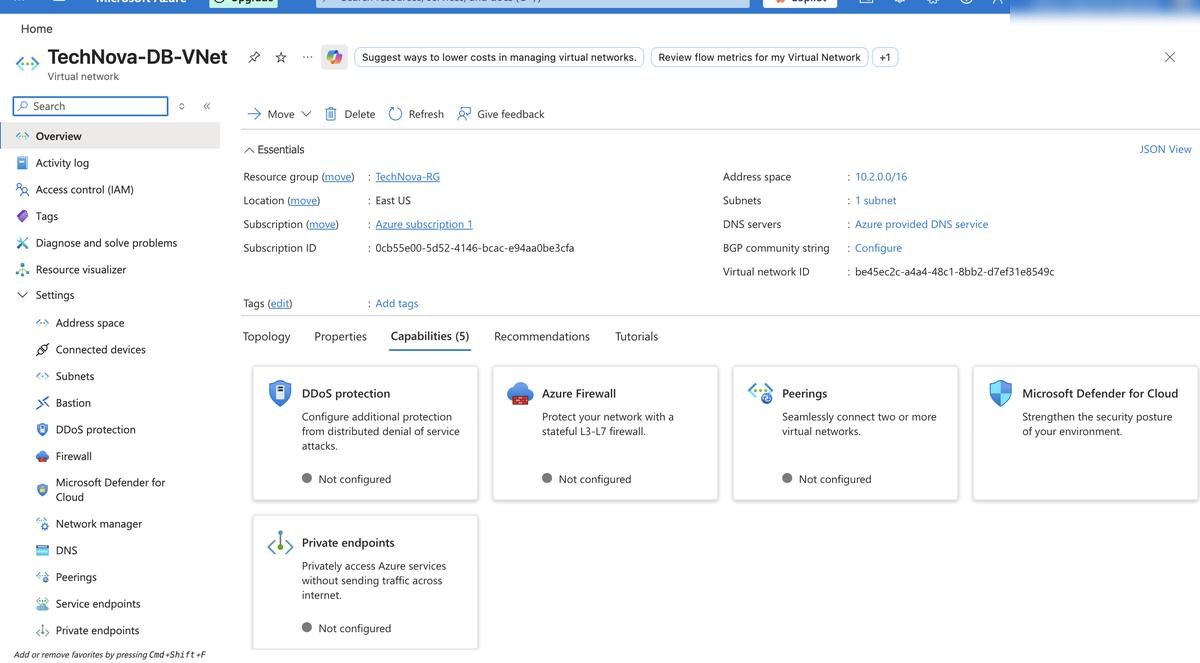The height and width of the screenshot is (663, 1200).
Task: Click the Resource visualizer icon
Action: coord(22,269)
